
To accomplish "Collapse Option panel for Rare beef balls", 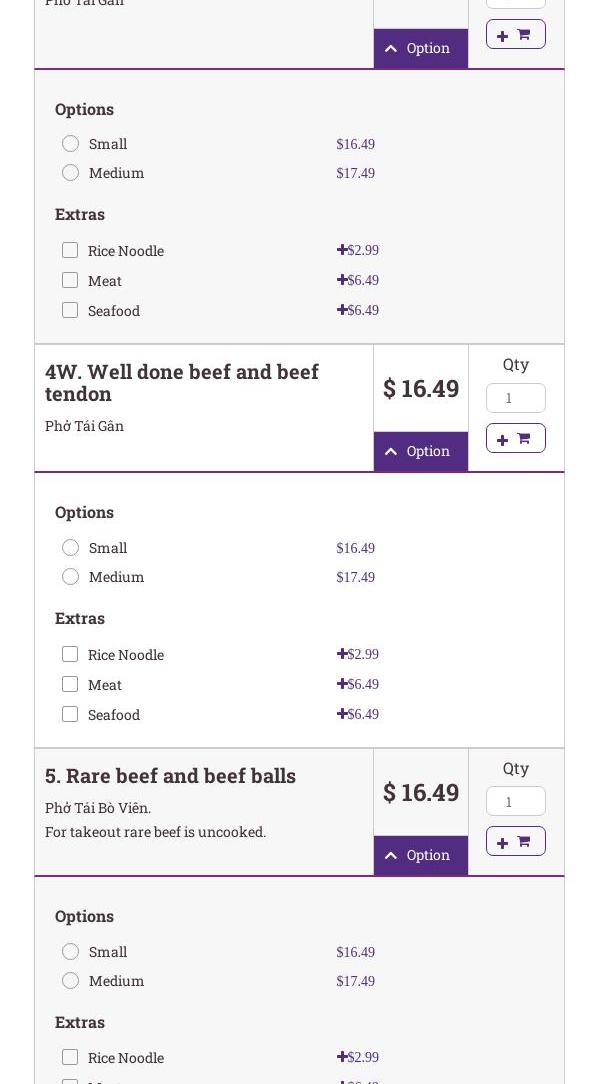I will pos(420,856).
